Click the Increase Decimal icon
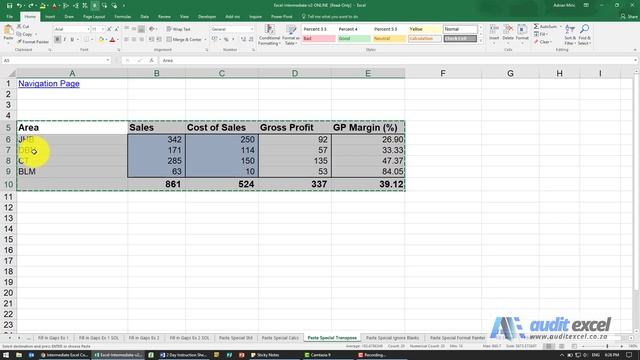This screenshot has width=640, height=360. click(243, 40)
